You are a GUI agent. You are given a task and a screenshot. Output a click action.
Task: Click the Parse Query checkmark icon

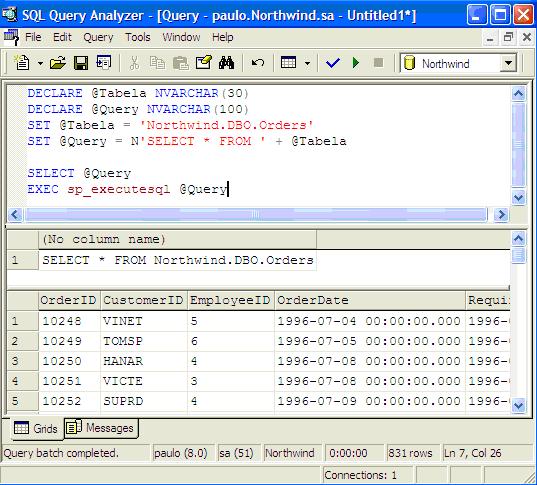click(333, 63)
